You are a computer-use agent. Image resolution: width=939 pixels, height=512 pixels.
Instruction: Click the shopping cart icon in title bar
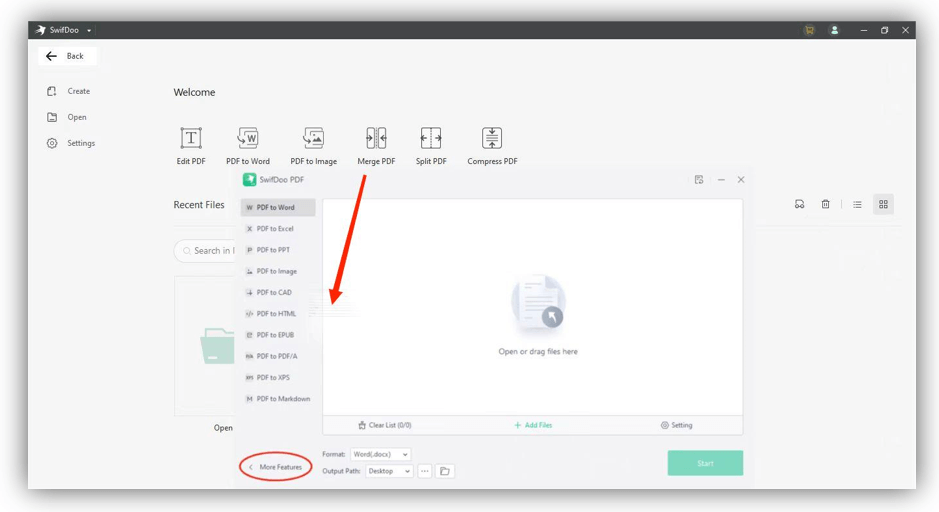coord(810,30)
